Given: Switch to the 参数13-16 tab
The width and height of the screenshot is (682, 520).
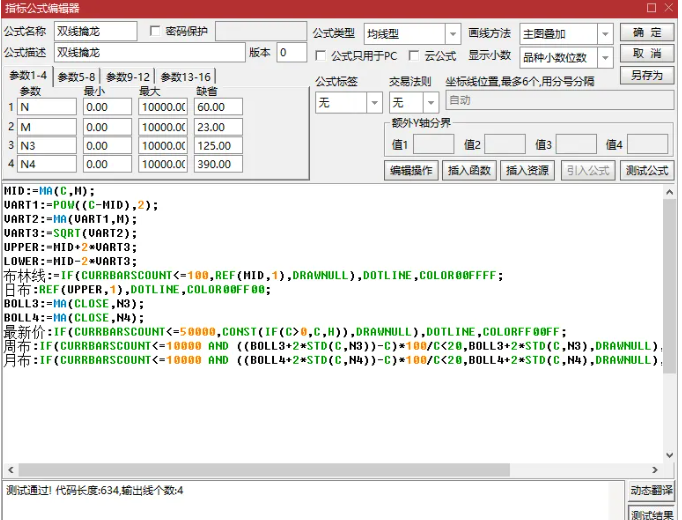Looking at the screenshot, I should pyautogui.click(x=185, y=77).
